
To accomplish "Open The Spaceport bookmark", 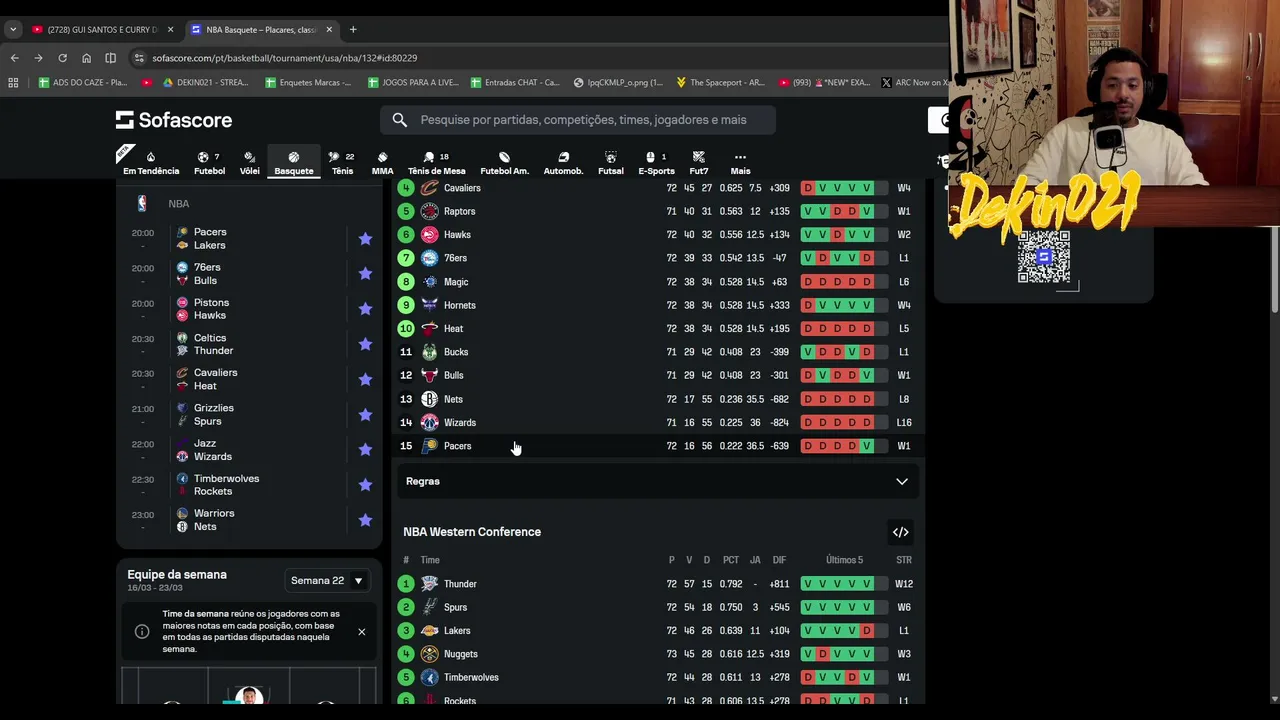I will click(x=720, y=83).
